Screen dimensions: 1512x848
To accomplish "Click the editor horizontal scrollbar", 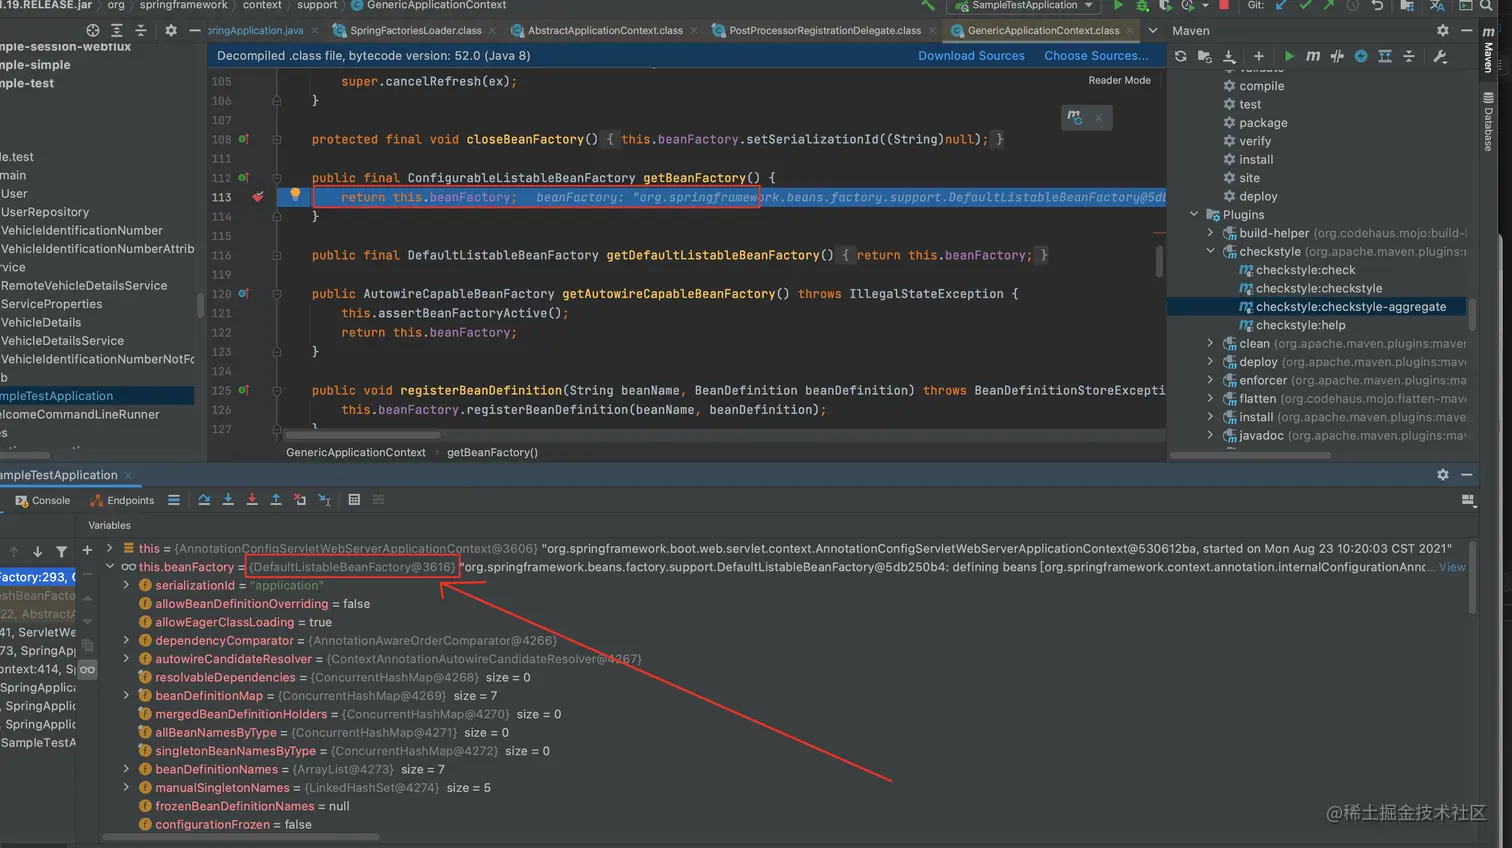I will (362, 435).
